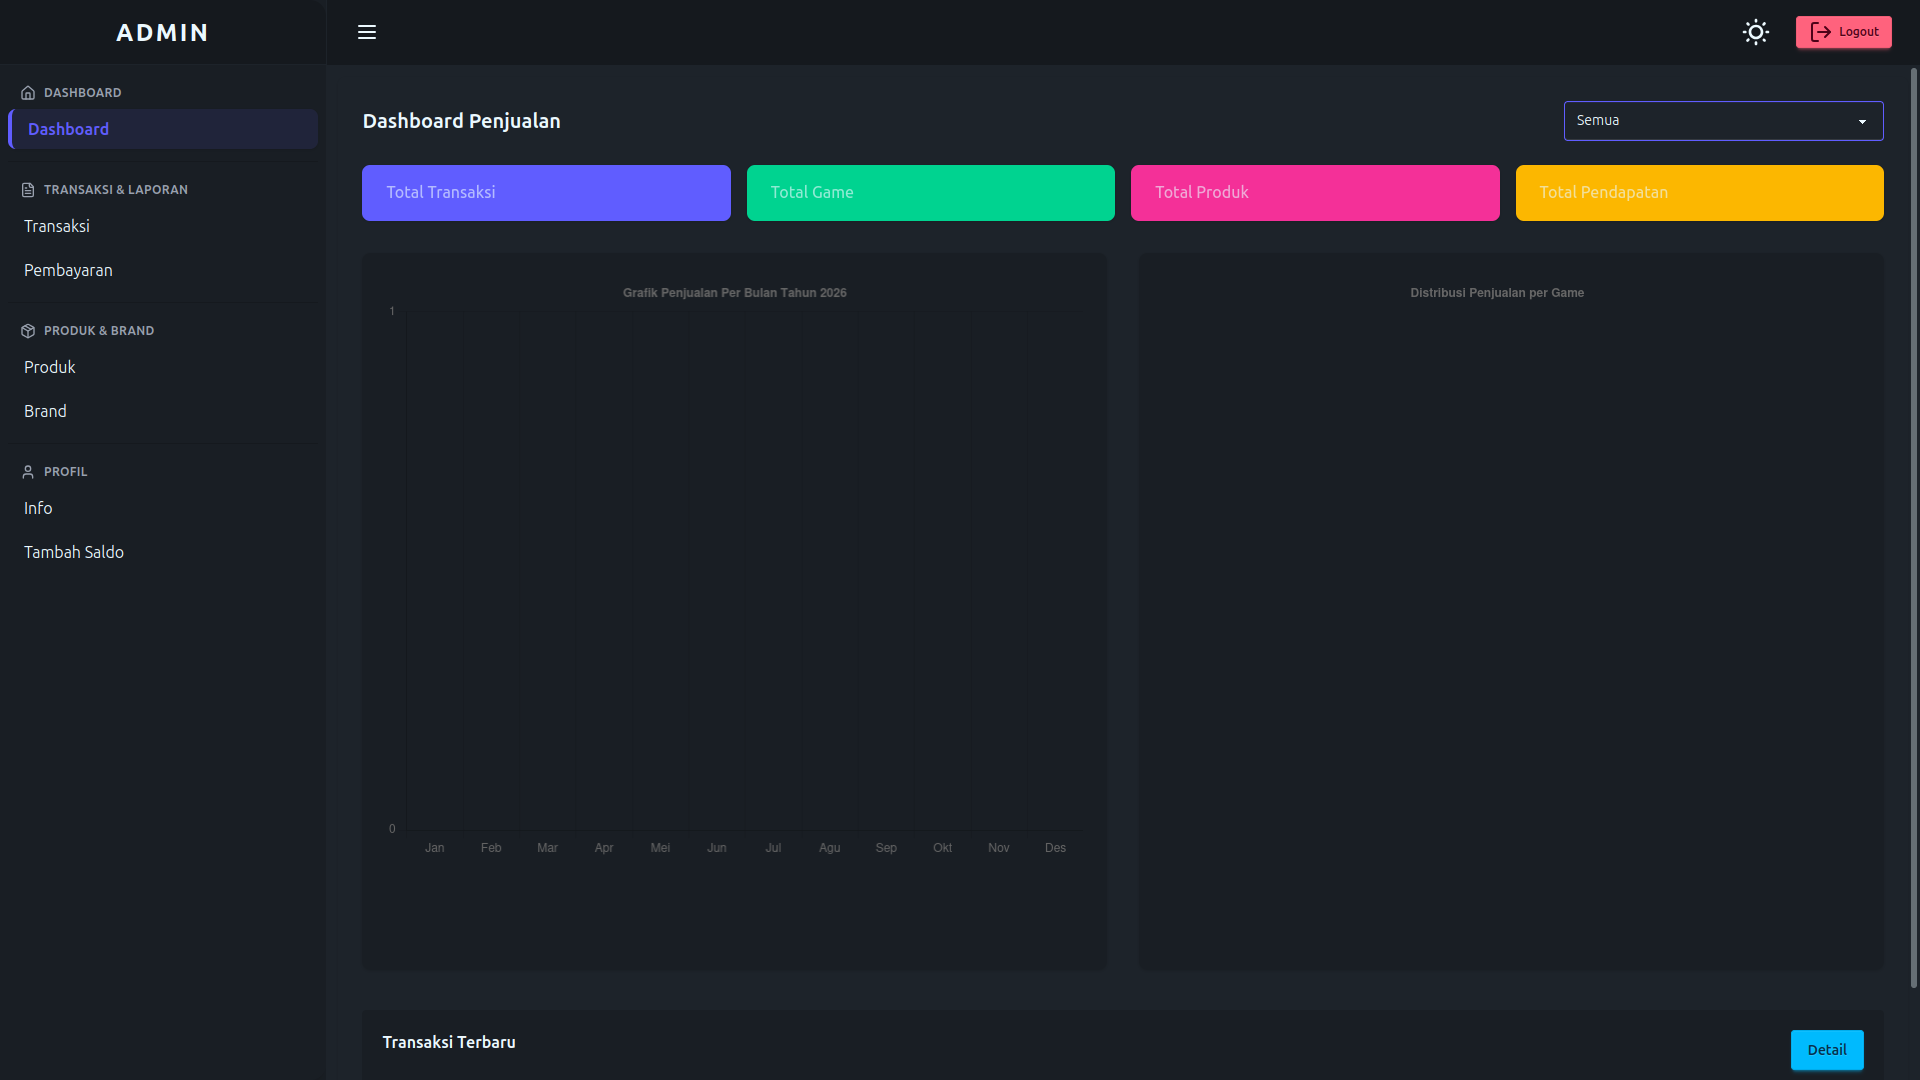Open the Tambah Saldo page
Screen dimensions: 1920x1080
73,551
